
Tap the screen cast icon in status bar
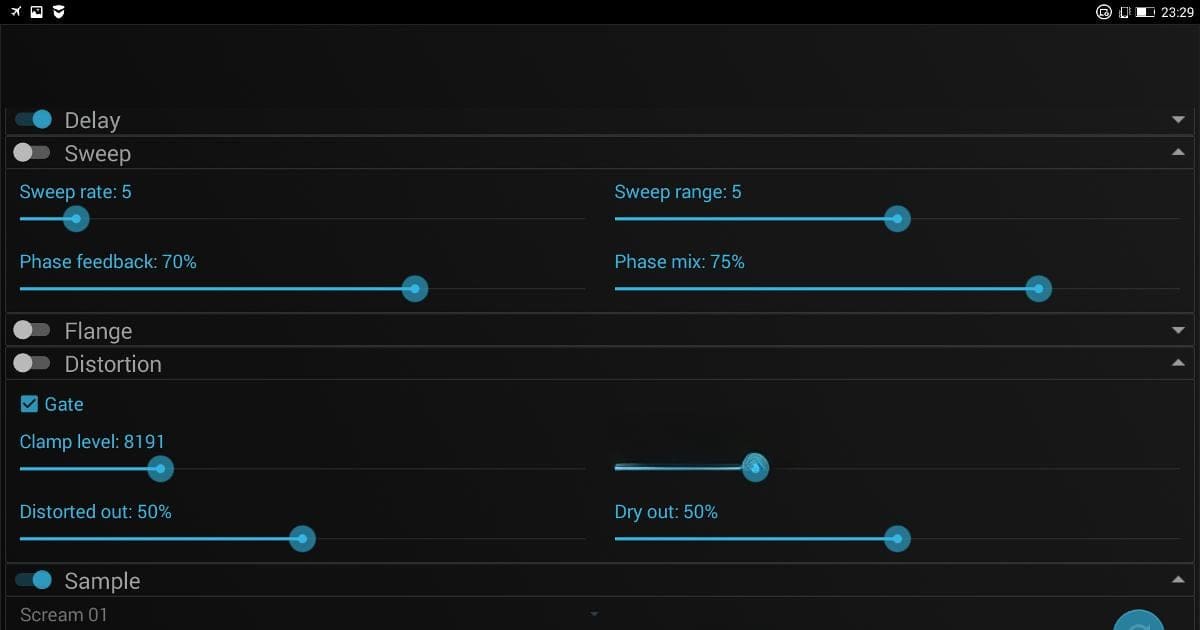(1104, 12)
